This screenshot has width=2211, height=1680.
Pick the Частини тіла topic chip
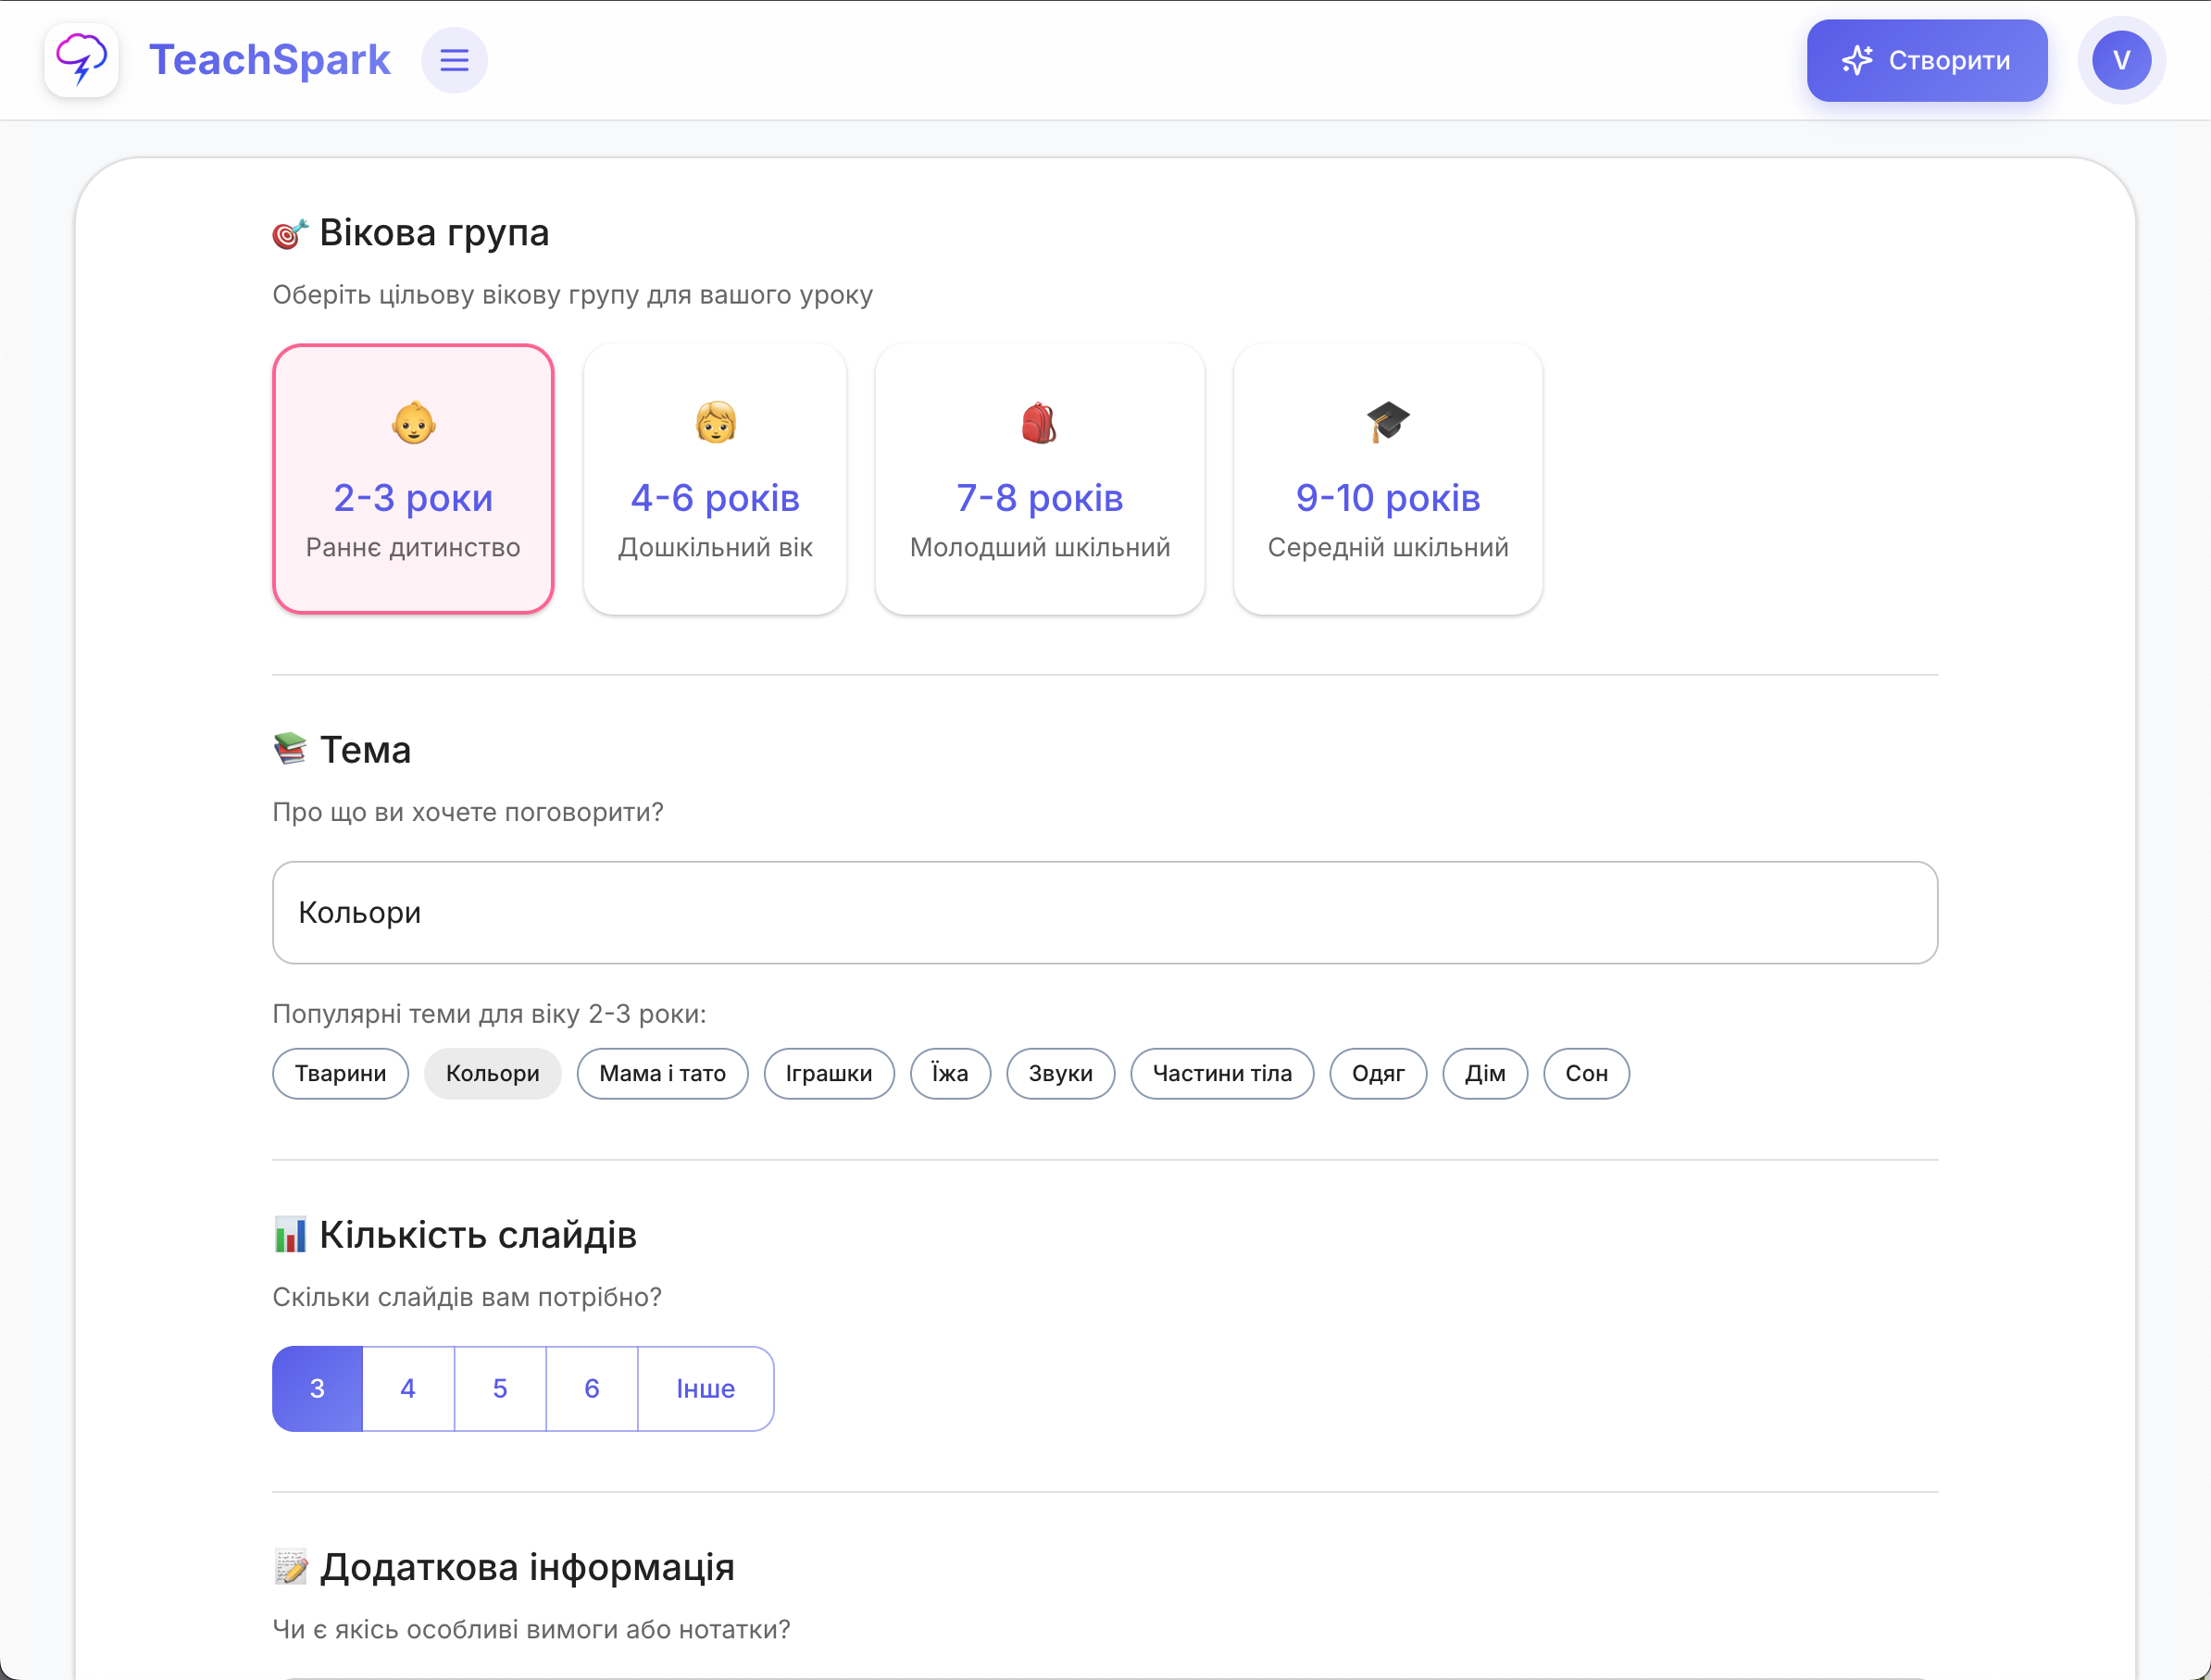click(1221, 1073)
